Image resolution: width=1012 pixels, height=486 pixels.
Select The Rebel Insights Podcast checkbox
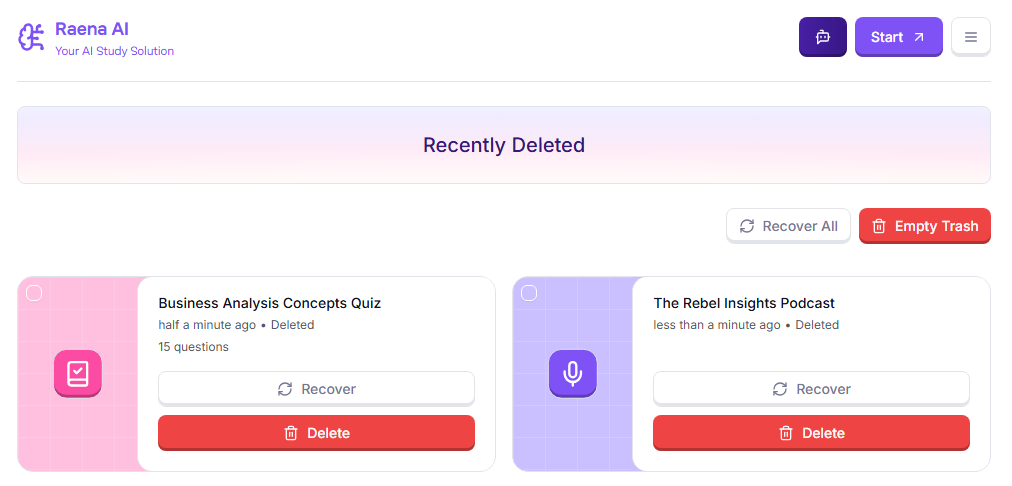pos(529,293)
